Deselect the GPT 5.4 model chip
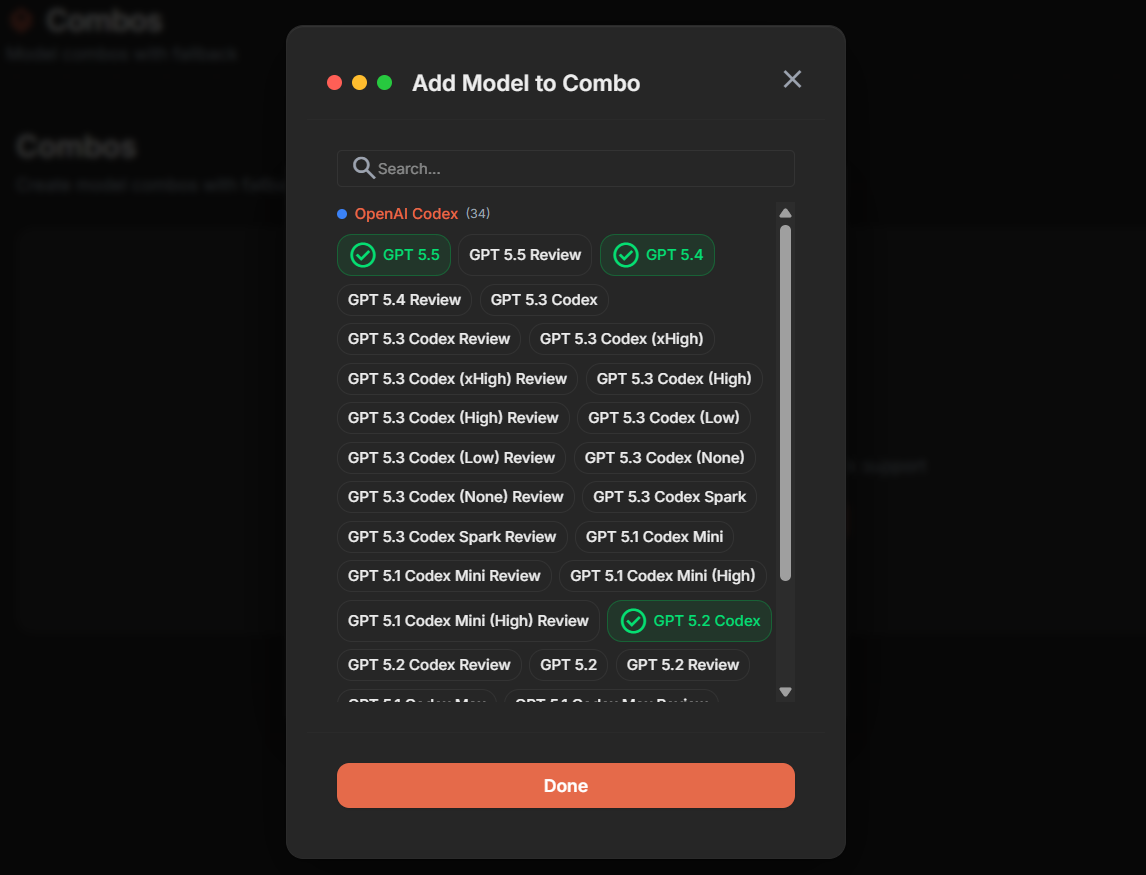The height and width of the screenshot is (875, 1146). pyautogui.click(x=657, y=255)
